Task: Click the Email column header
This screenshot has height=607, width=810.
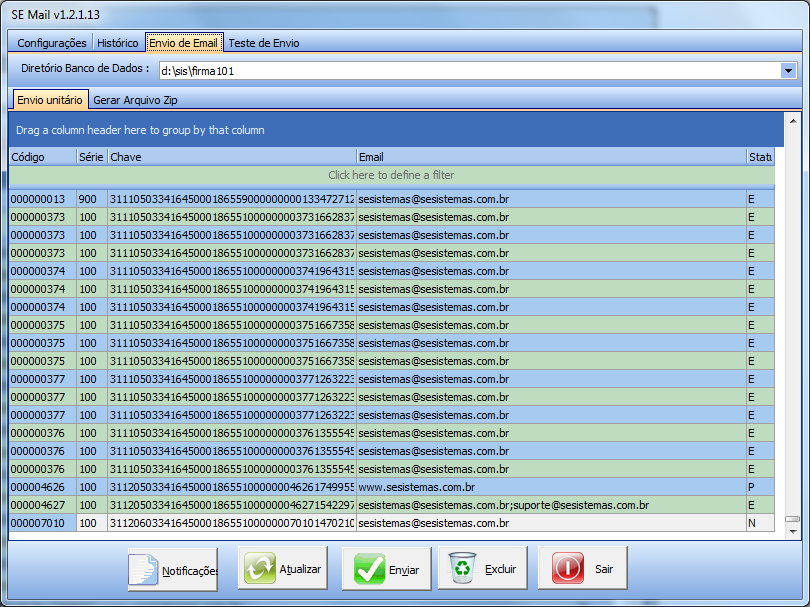Action: [x=550, y=157]
